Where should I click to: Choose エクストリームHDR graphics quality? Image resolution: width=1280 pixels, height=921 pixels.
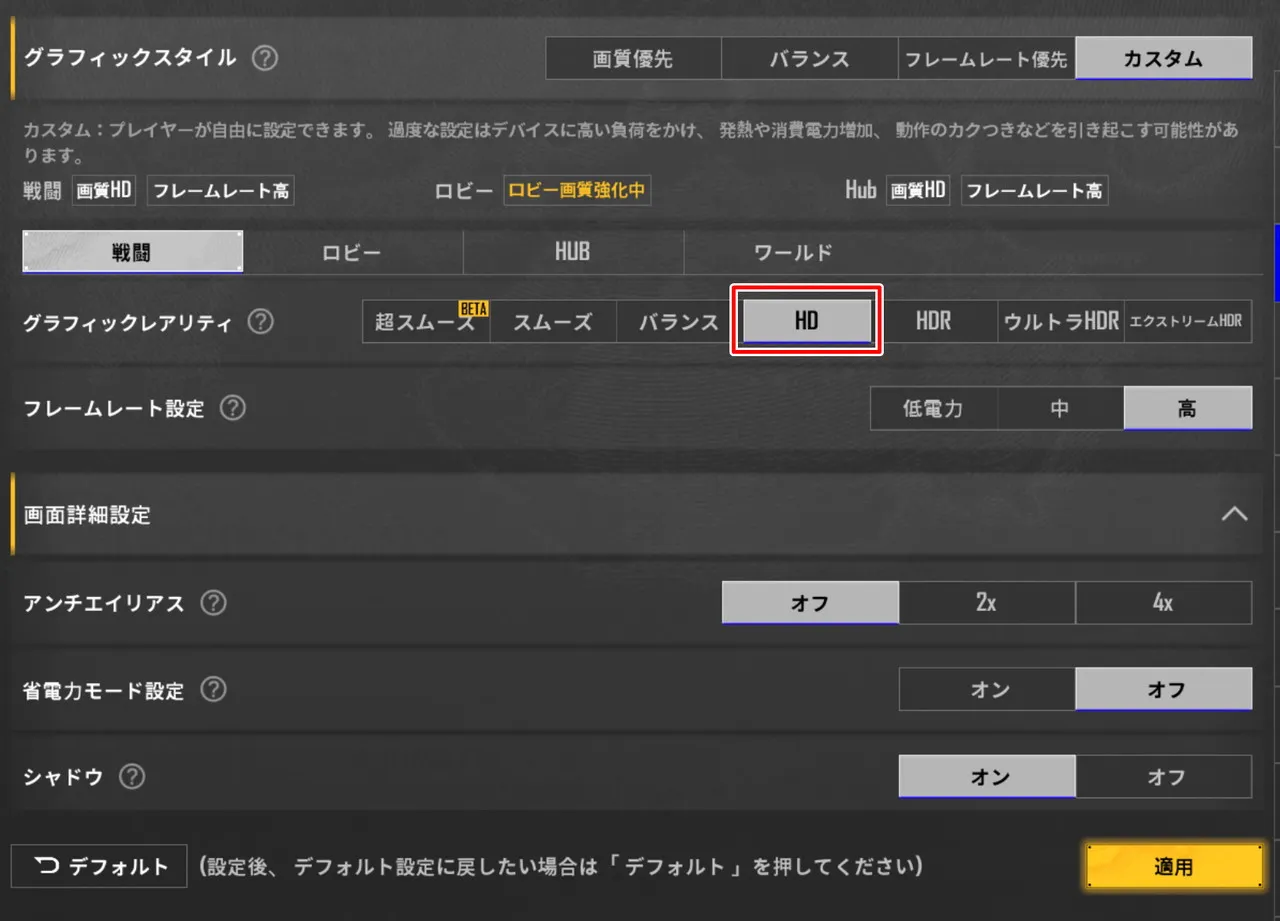click(x=1188, y=322)
